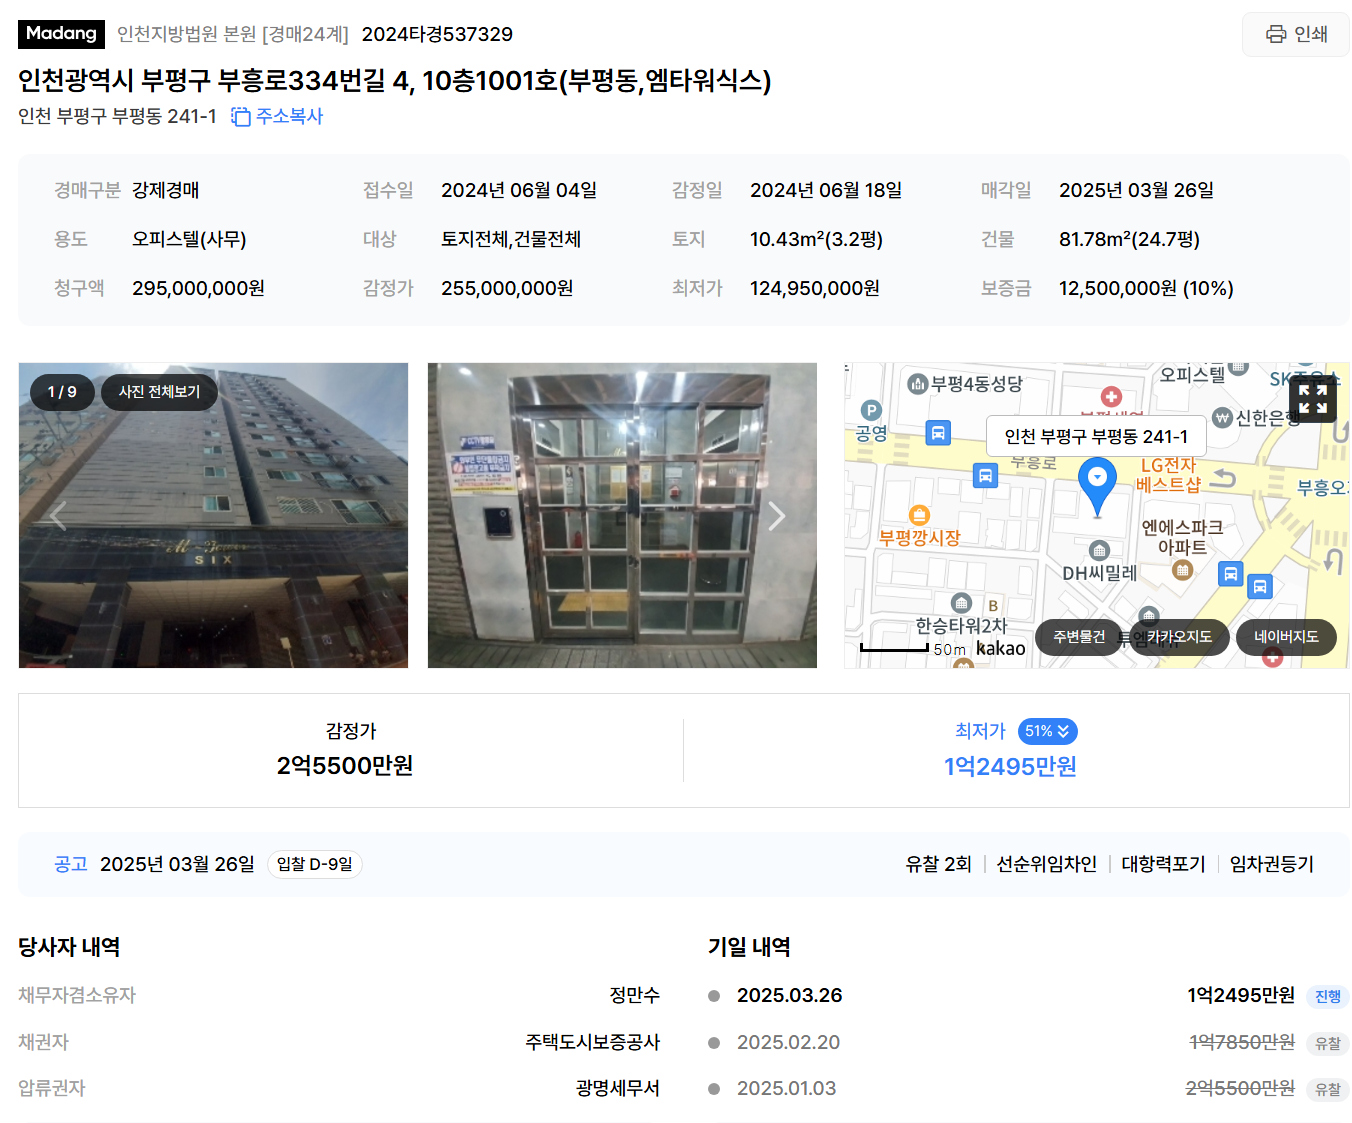Show next photo with right arrow
1352x1123 pixels.
coord(777,516)
